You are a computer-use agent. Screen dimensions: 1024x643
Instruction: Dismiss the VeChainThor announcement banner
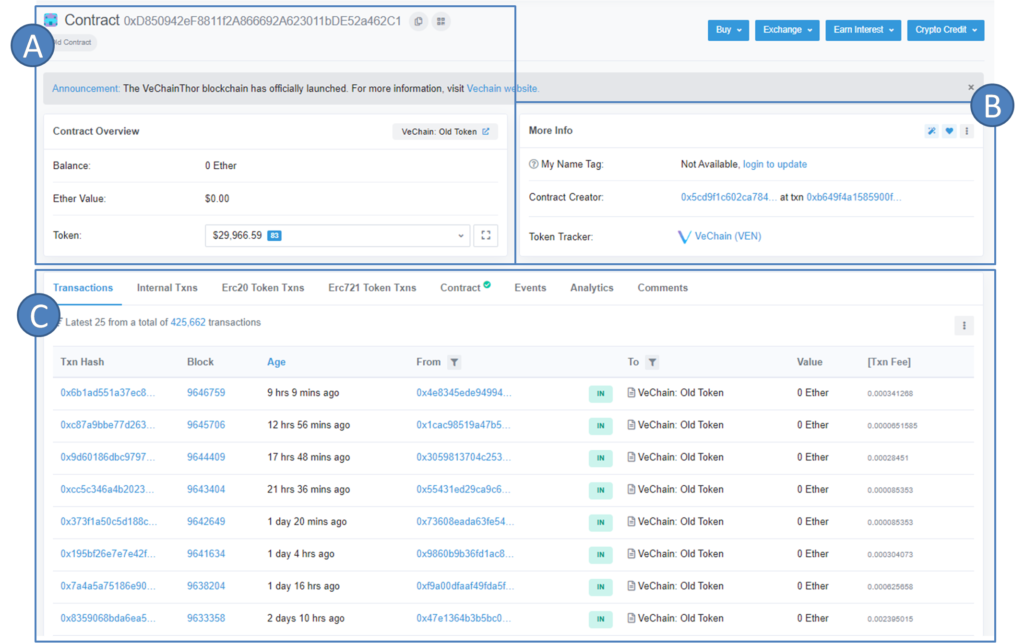click(x=971, y=88)
